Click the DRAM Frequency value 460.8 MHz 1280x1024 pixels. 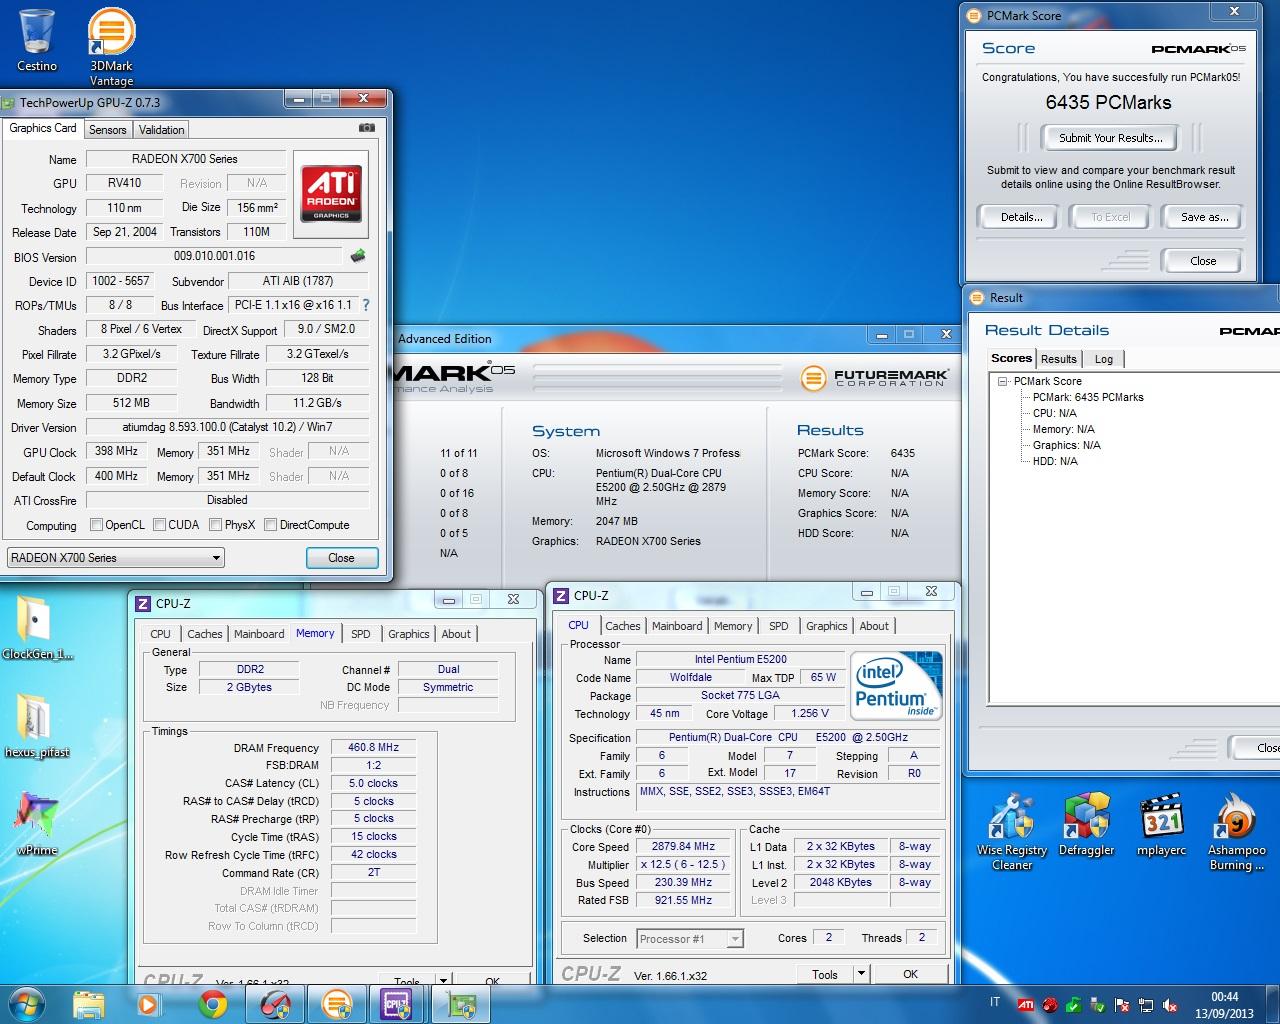point(373,748)
